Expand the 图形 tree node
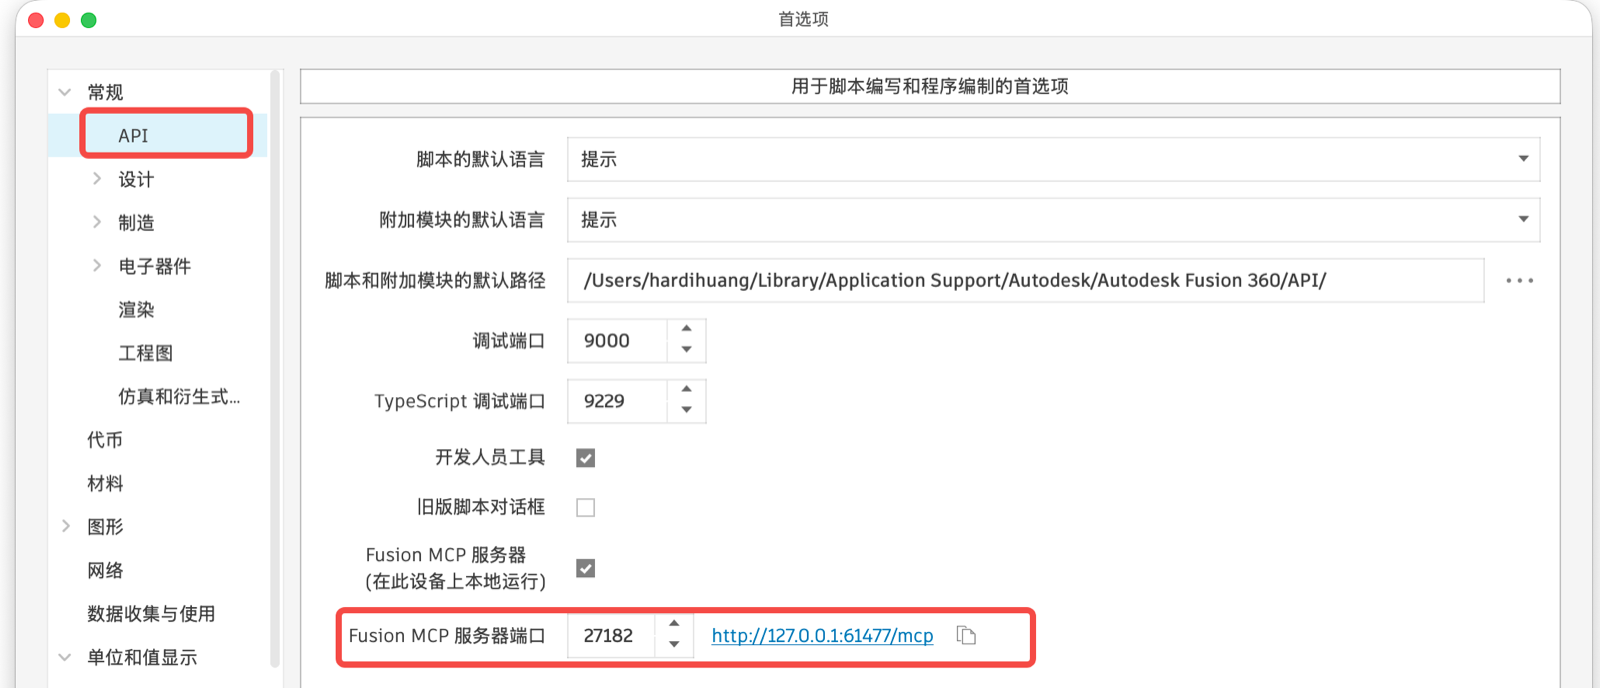Screen dimensions: 1600x688 tap(65, 526)
